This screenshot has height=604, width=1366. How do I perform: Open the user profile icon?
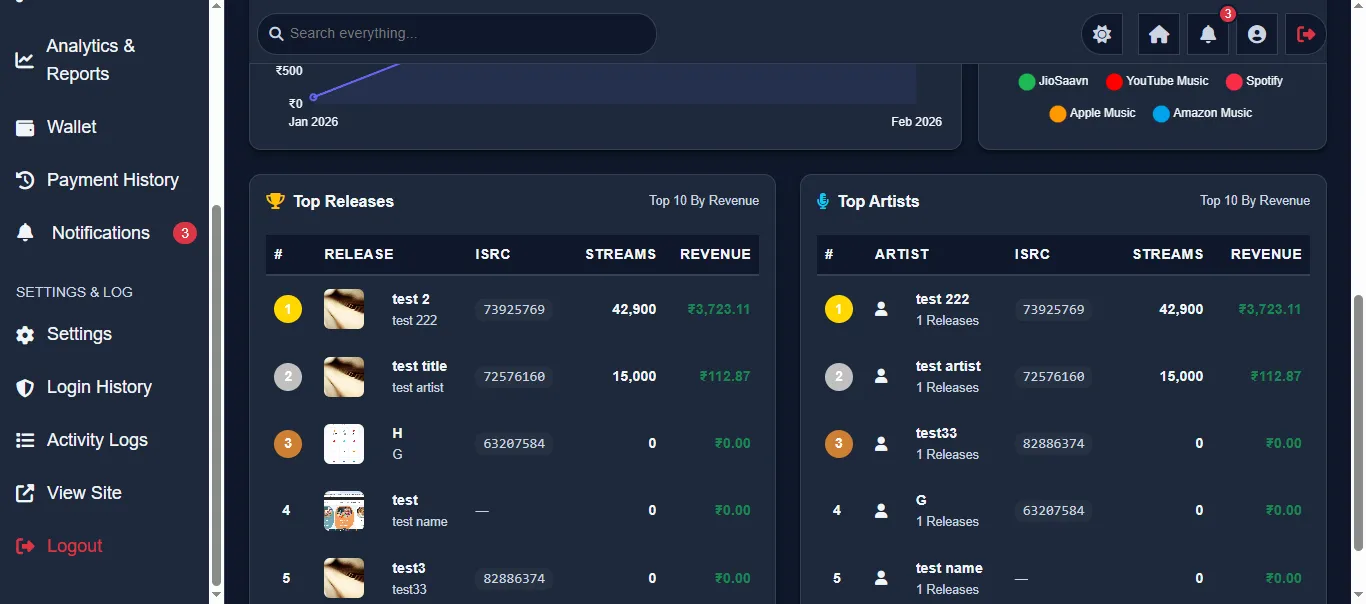(x=1257, y=34)
